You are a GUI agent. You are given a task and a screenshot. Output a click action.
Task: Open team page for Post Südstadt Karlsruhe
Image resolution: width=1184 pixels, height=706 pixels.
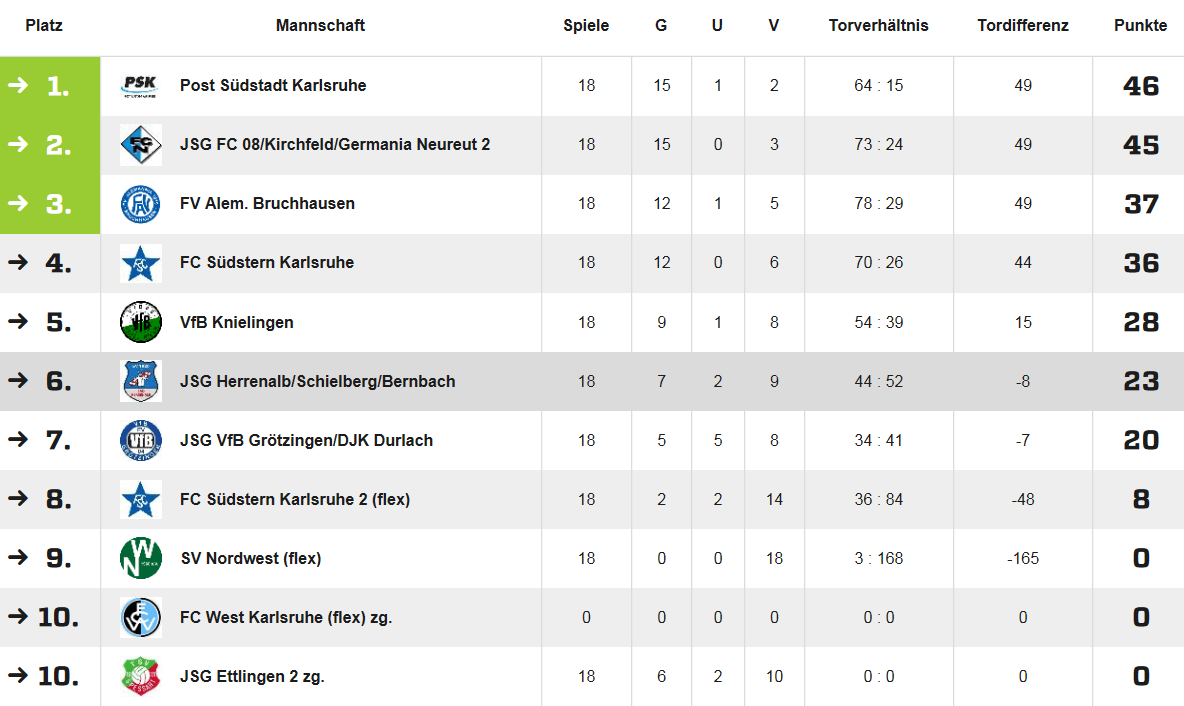(x=273, y=85)
